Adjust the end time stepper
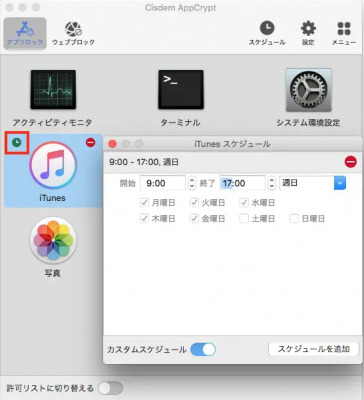The height and width of the screenshot is (400, 364). (272, 183)
